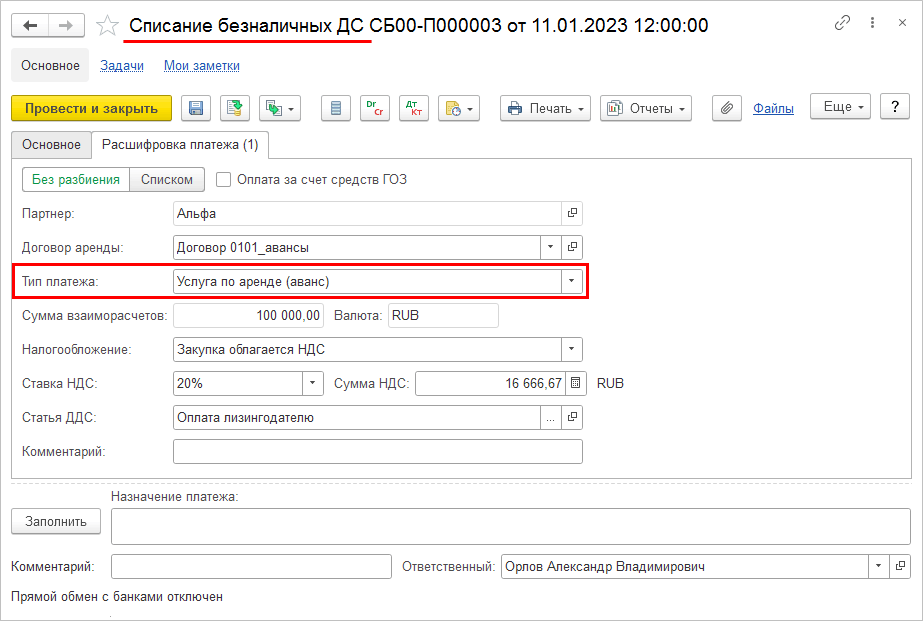This screenshot has height=622, width=924.
Task: Close the document form with X
Action: (902, 23)
